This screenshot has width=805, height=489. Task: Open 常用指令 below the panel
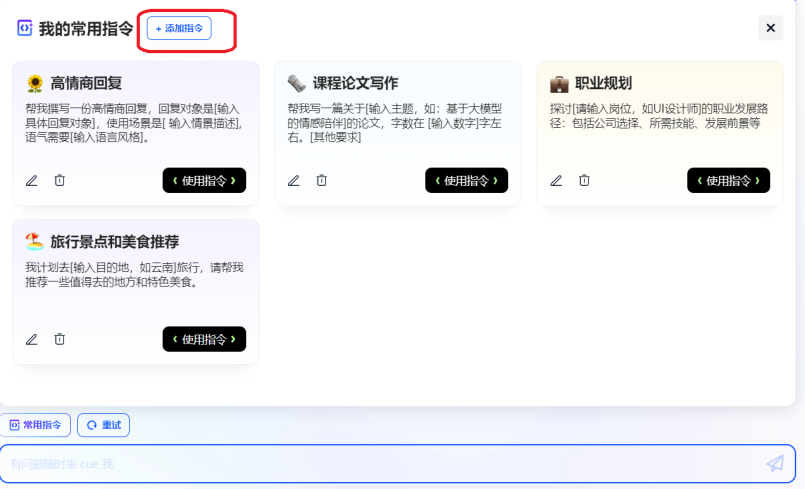click(x=36, y=425)
